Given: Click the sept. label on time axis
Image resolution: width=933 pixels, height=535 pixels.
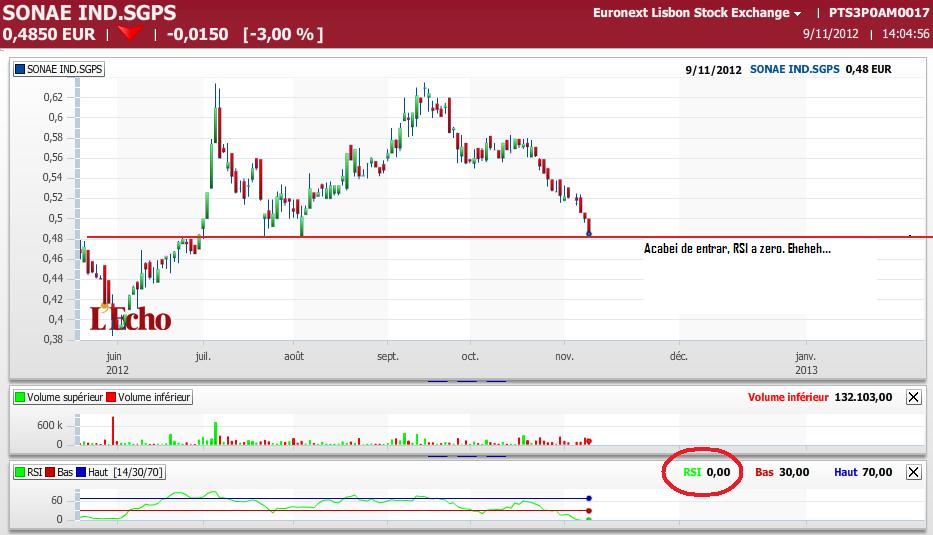Looking at the screenshot, I should tap(388, 356).
